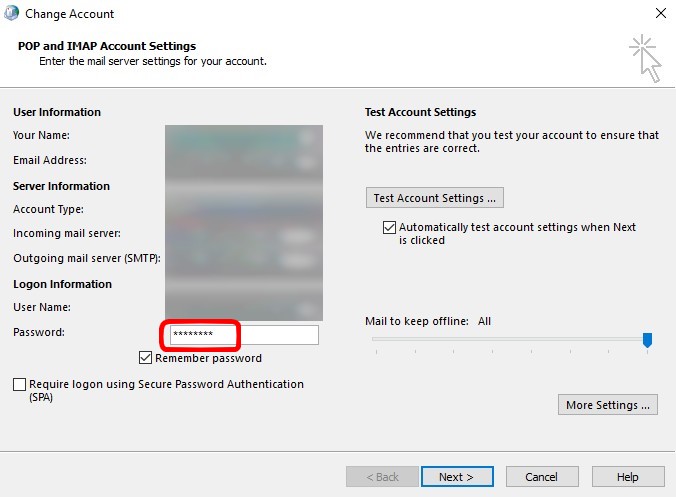Viewport: 676px width, 497px height.
Task: Click the Incoming mail server field
Action: coord(242,234)
